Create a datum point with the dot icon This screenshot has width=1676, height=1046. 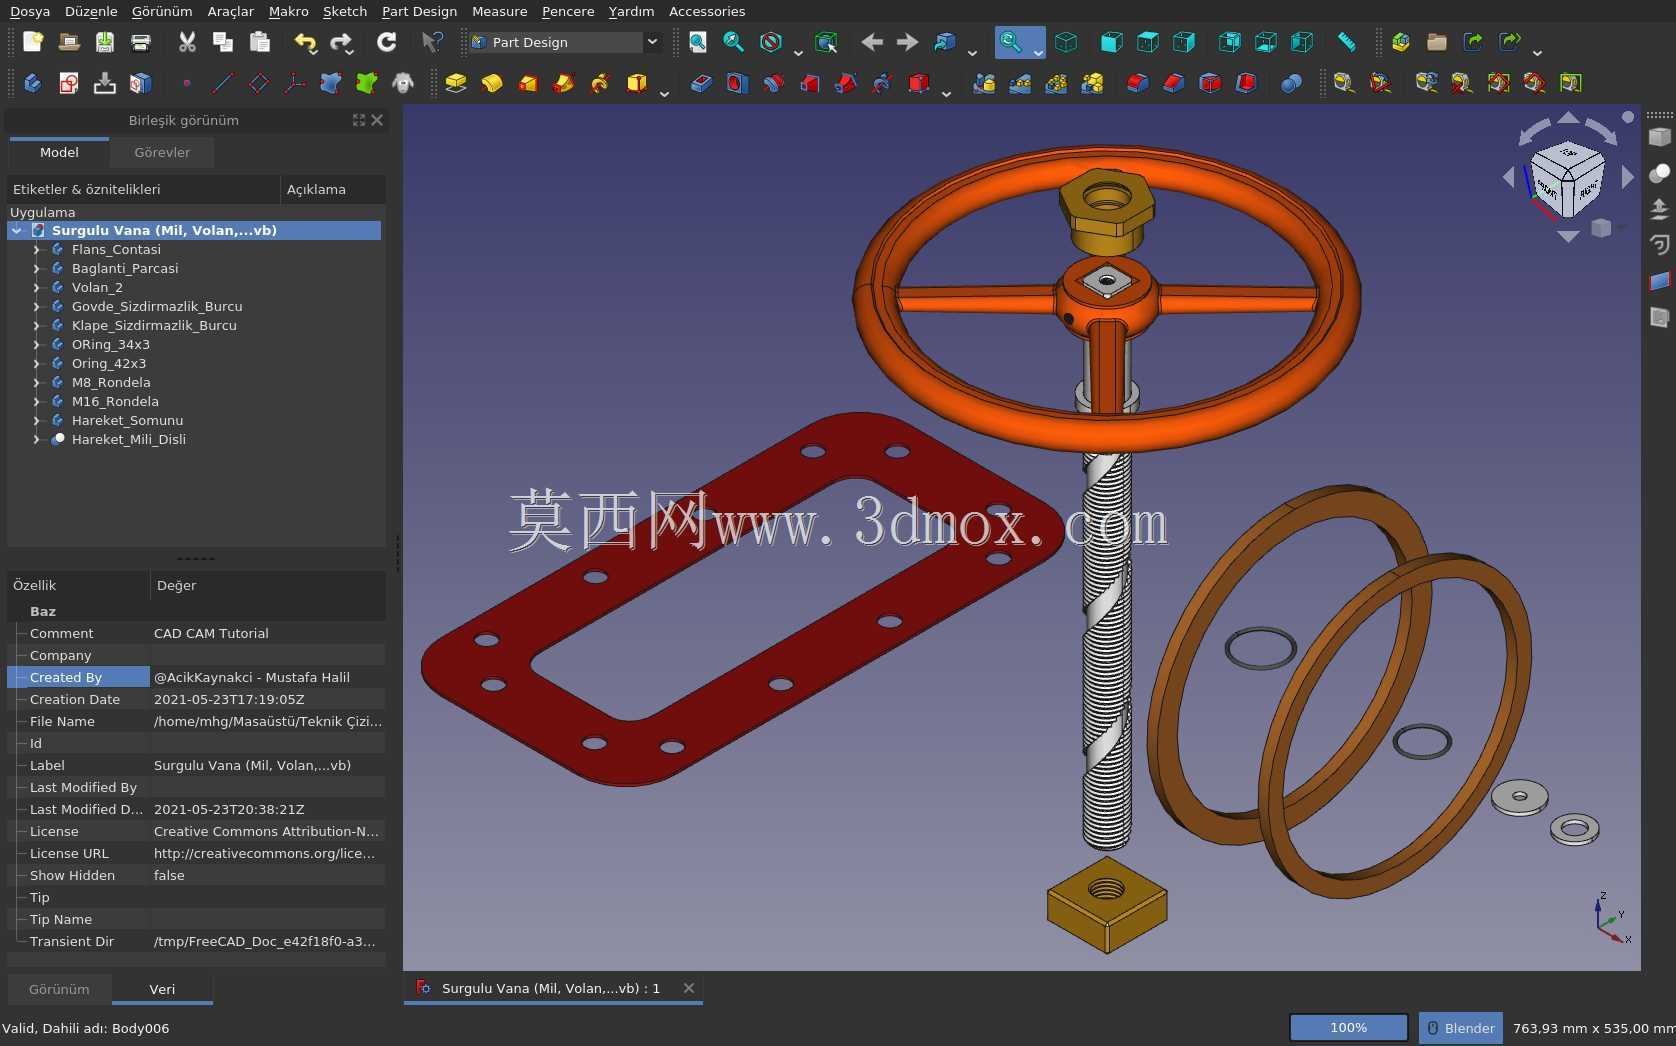[x=187, y=83]
